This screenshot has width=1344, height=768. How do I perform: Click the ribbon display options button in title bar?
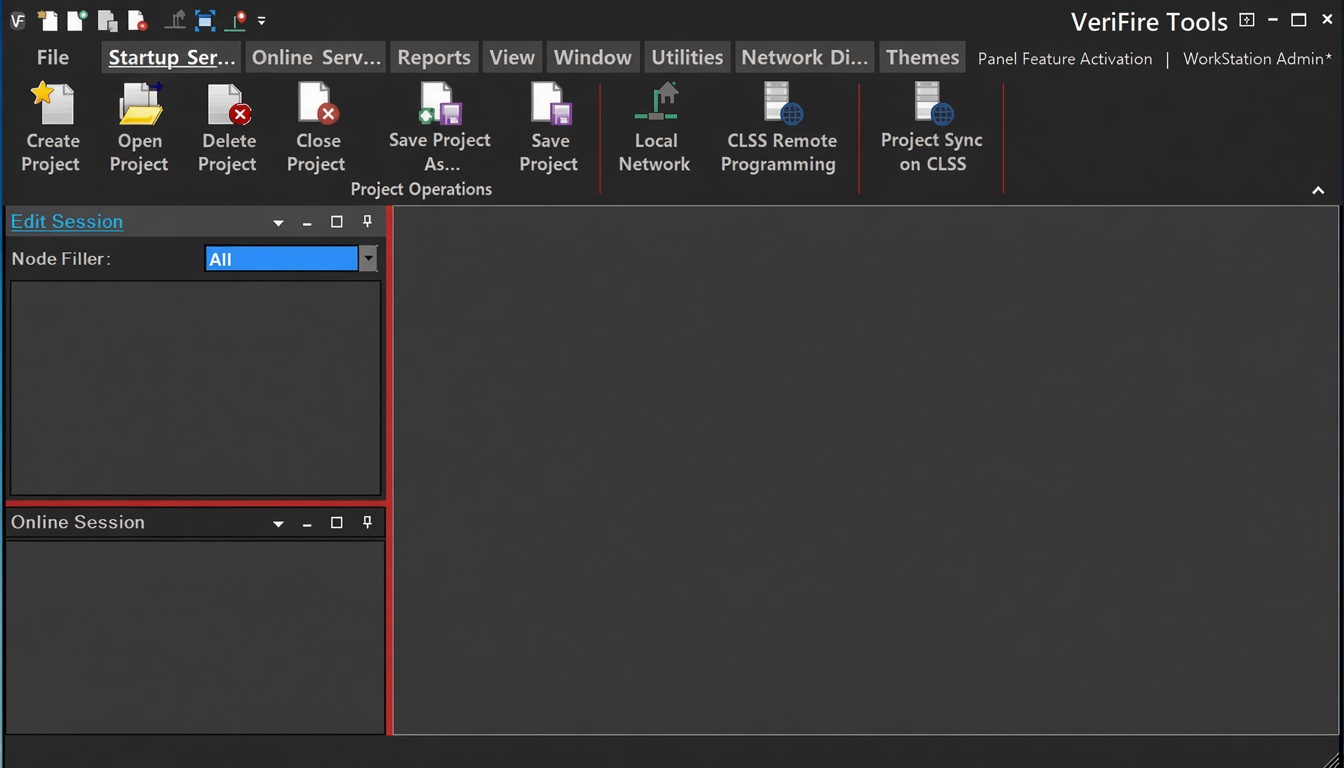tap(1246, 20)
